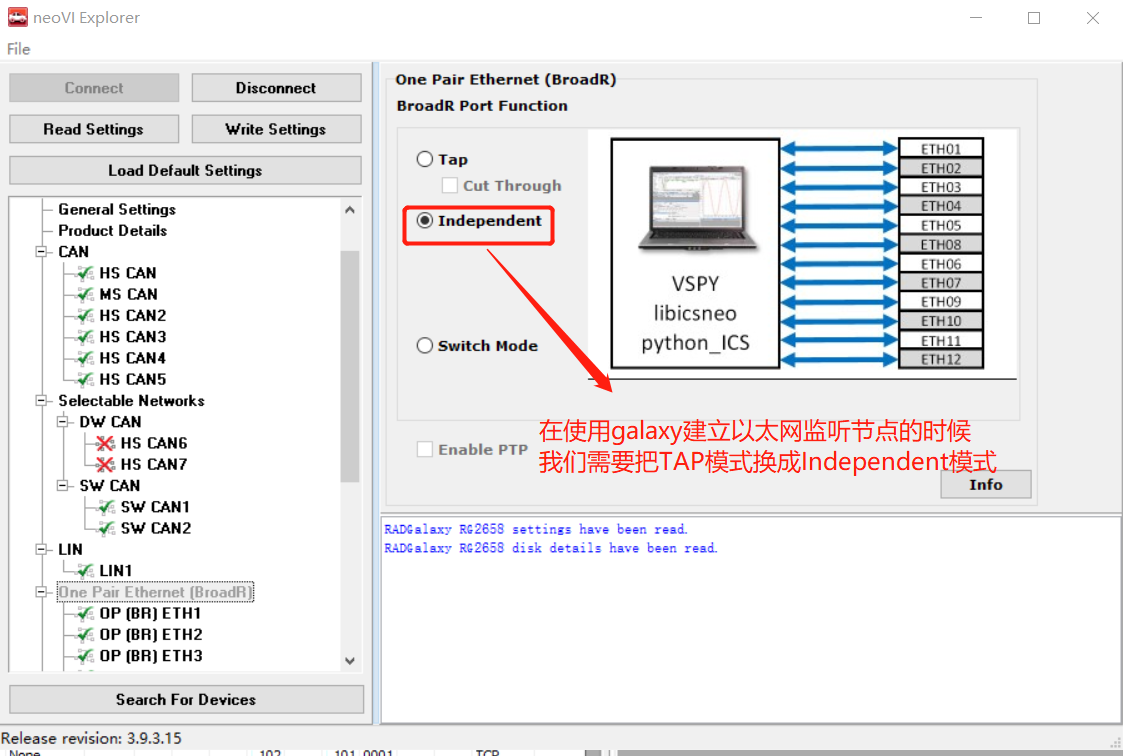Click the HS CAN2 status icon
Viewport: 1123px width, 756px height.
pos(85,316)
